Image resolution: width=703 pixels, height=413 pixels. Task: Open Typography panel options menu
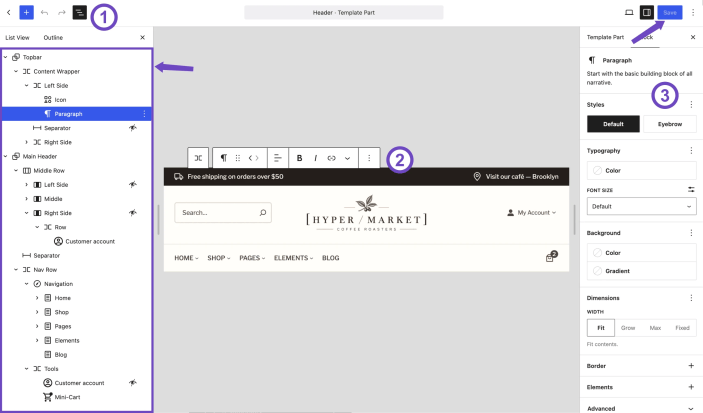[691, 151]
